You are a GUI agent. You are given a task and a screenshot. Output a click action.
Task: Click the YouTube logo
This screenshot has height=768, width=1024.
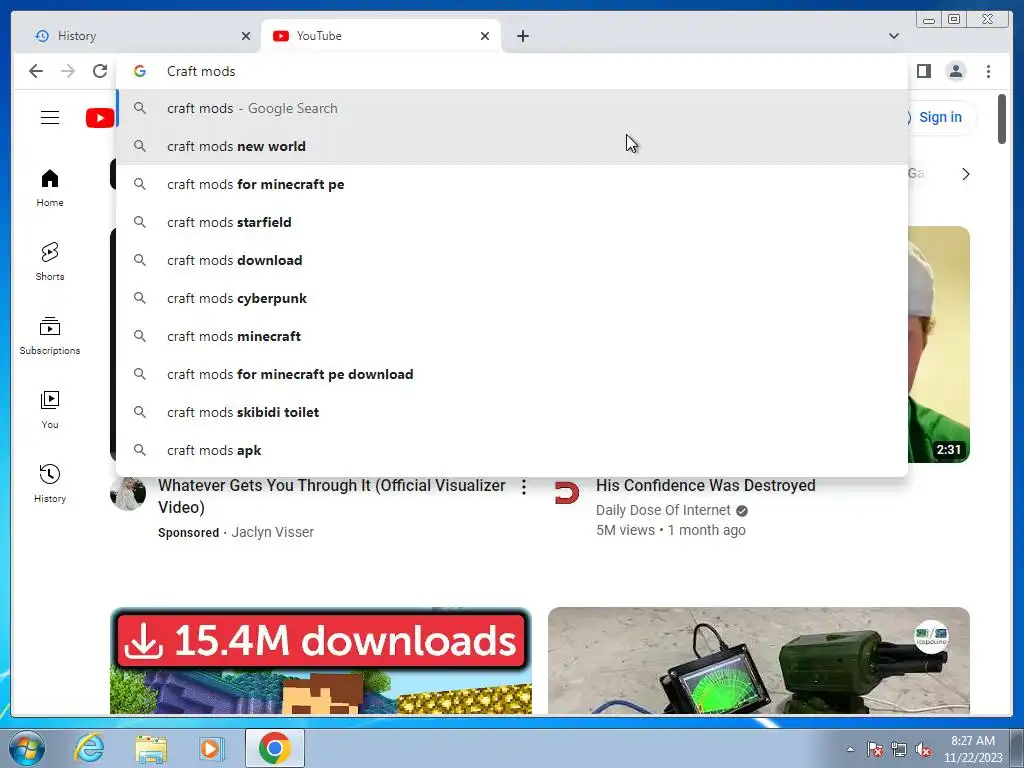[101, 118]
